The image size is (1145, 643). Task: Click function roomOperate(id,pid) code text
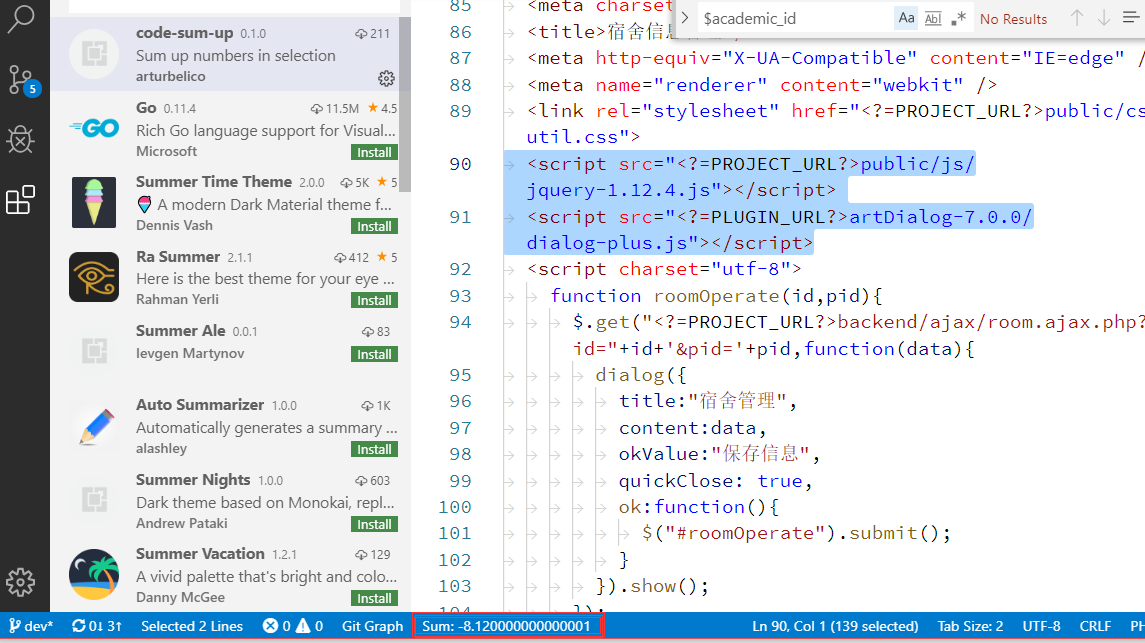(x=717, y=296)
